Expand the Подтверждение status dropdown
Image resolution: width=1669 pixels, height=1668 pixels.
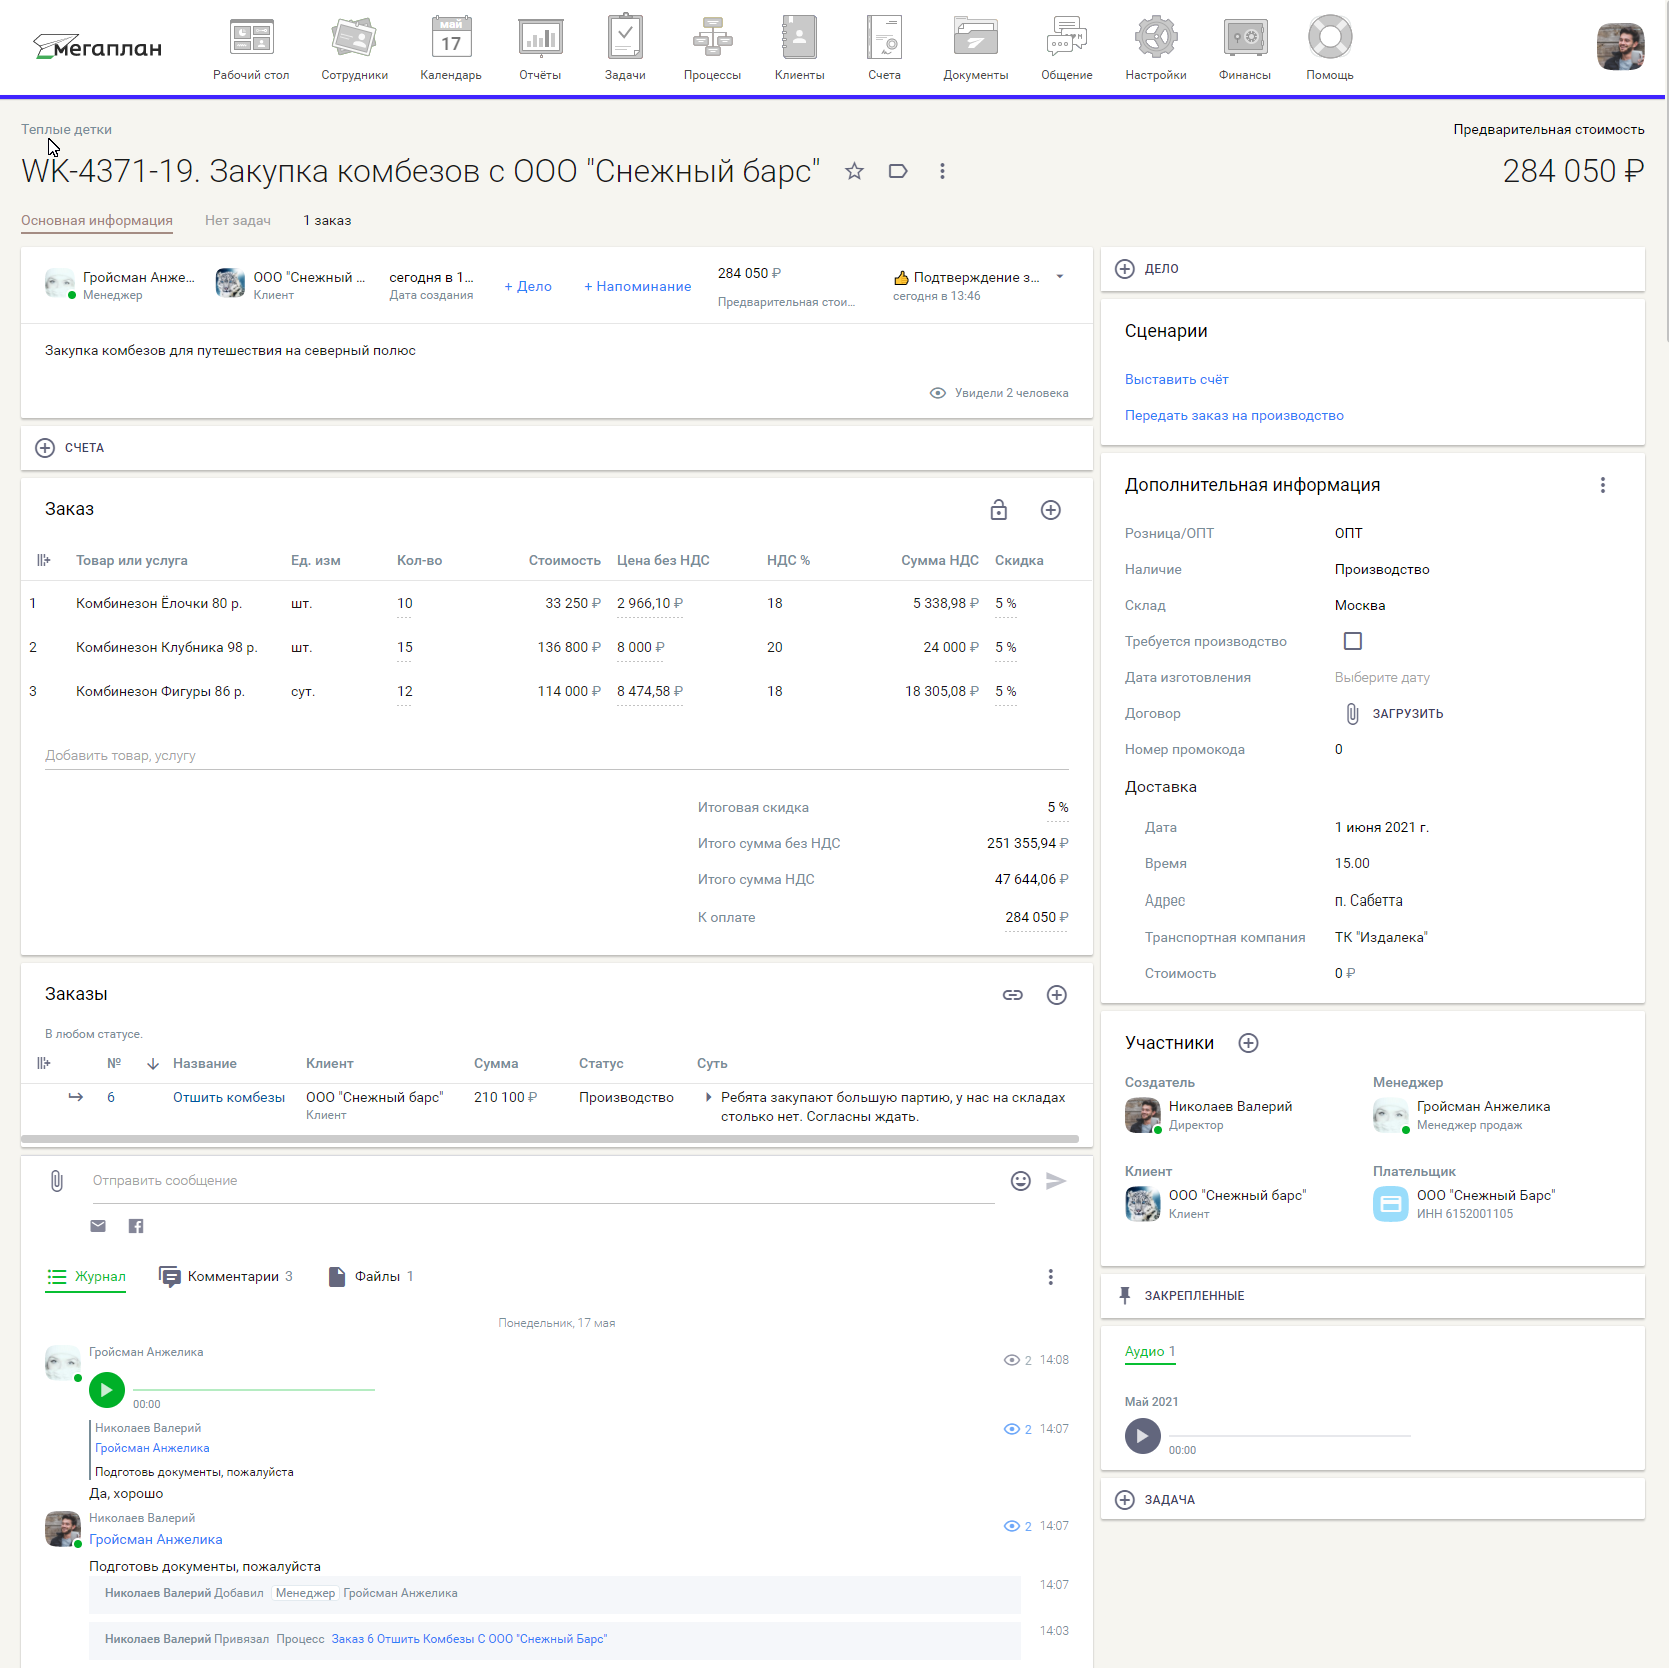click(x=1060, y=277)
